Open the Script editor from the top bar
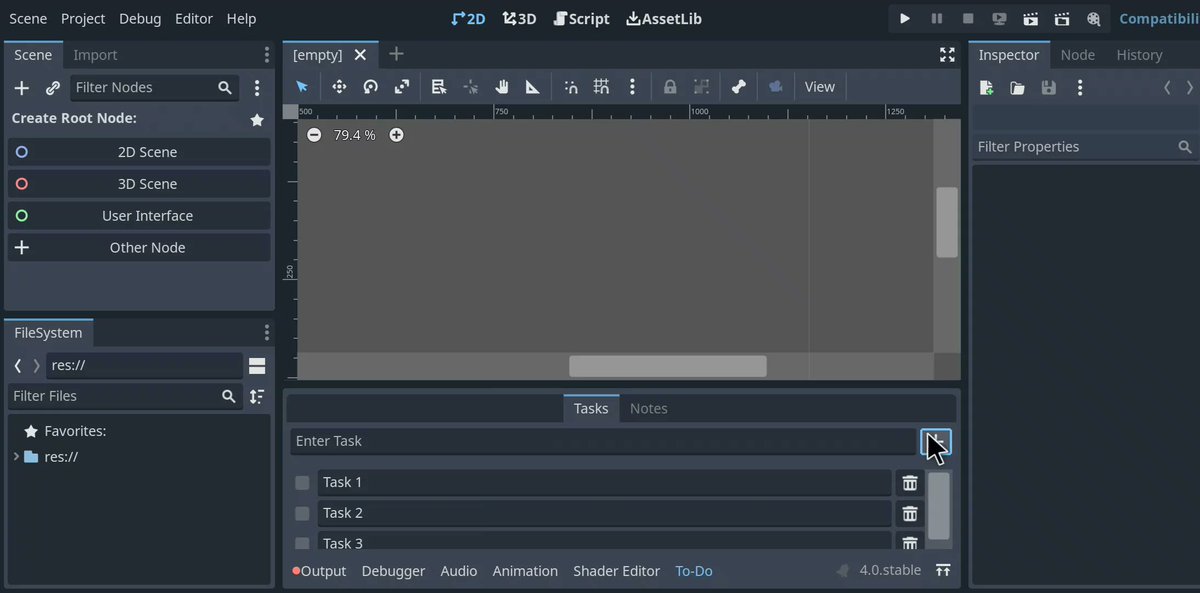 (x=581, y=18)
